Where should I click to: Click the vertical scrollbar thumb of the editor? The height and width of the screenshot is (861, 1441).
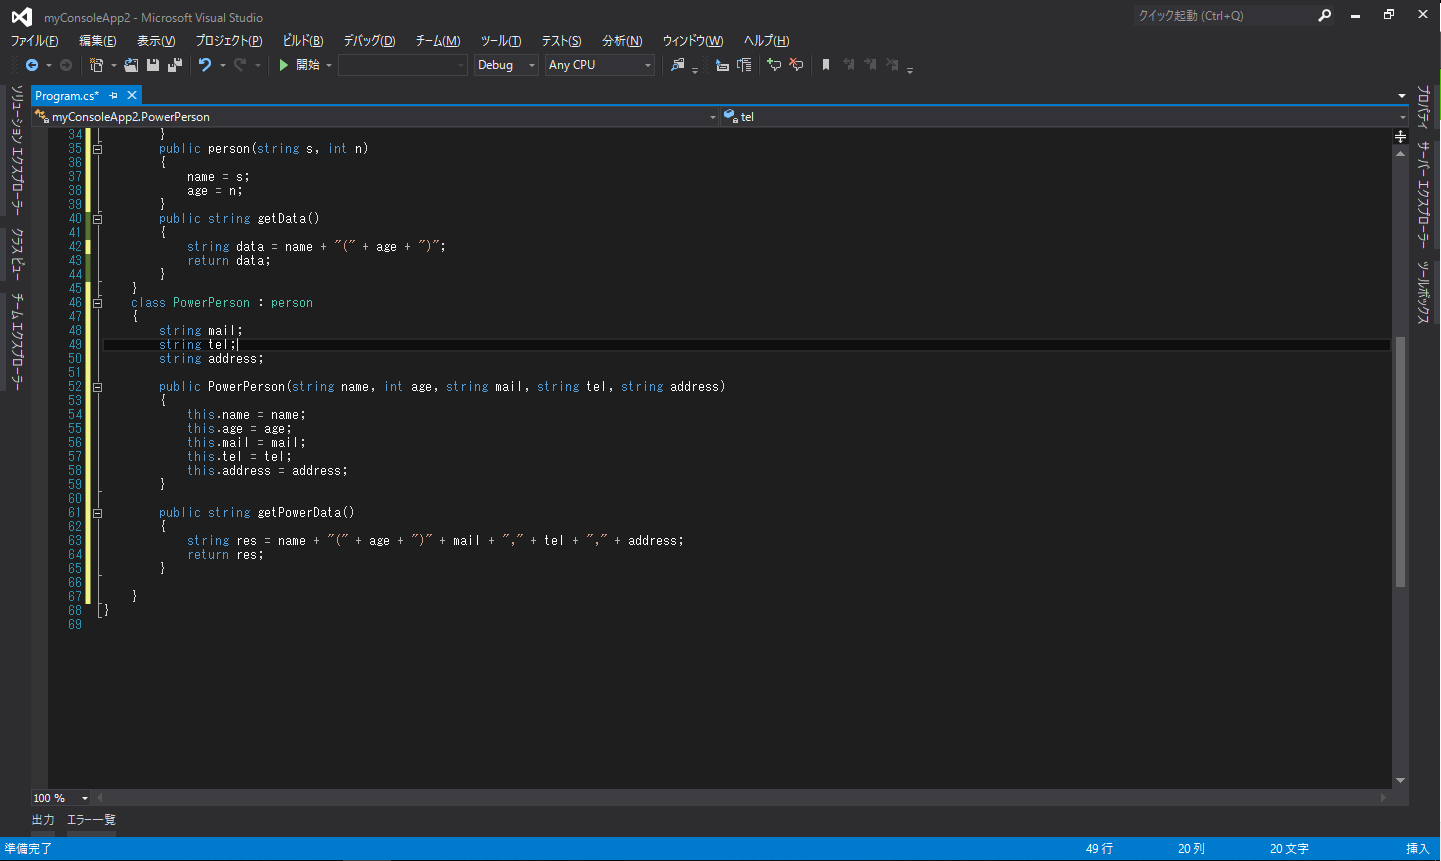click(x=1400, y=461)
